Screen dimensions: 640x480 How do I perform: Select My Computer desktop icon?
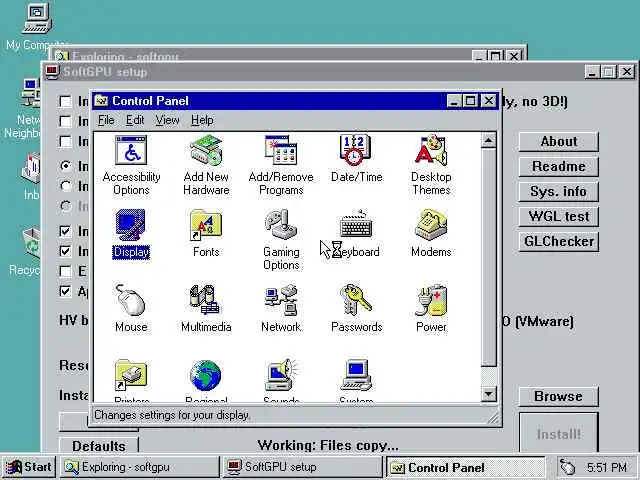(37, 27)
